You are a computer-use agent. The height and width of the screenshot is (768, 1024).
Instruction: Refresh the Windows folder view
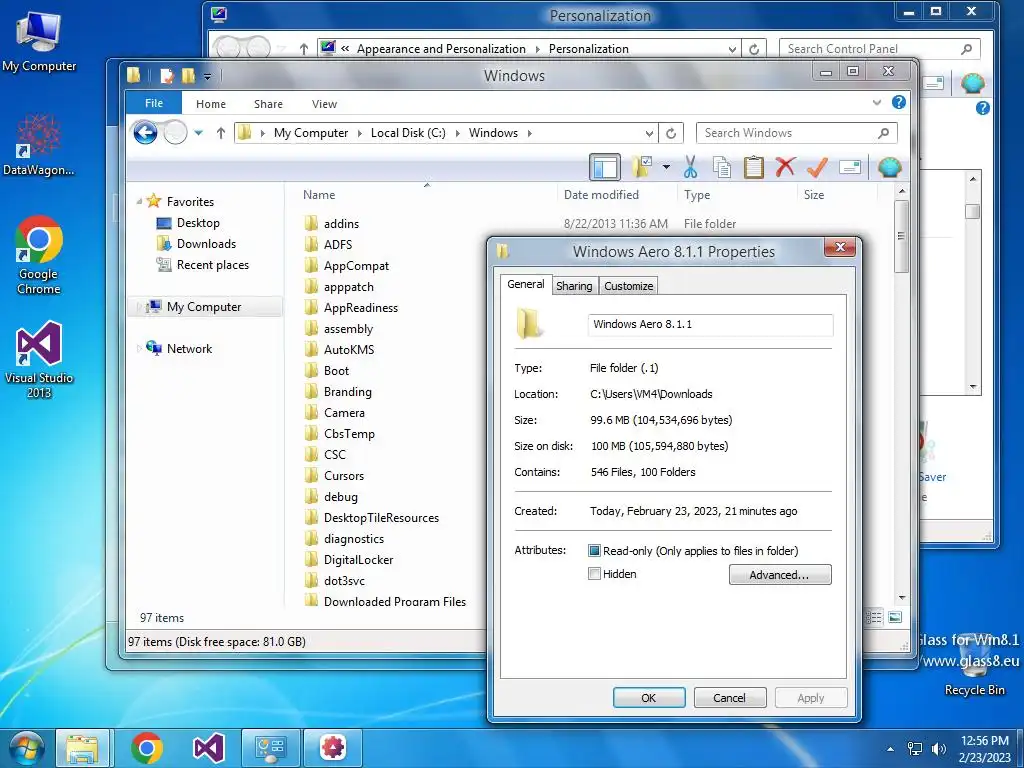[x=671, y=133]
